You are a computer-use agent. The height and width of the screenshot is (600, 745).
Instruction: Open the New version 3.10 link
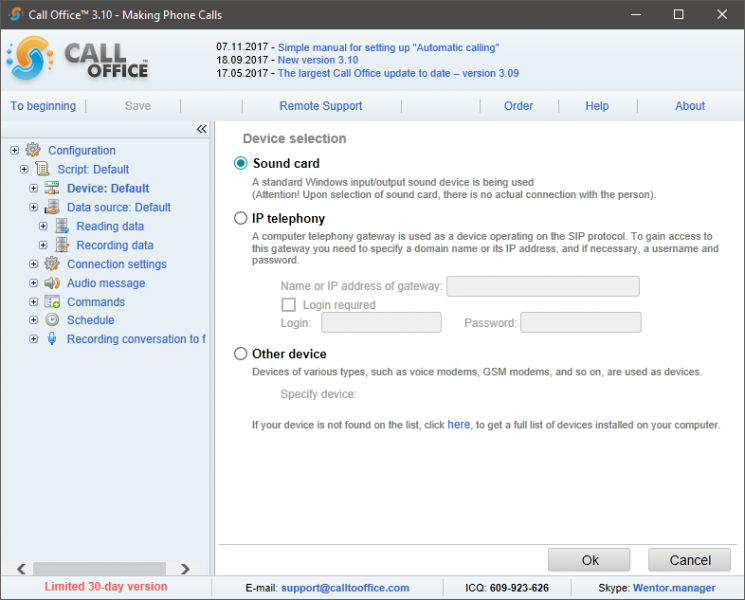pyautogui.click(x=318, y=60)
